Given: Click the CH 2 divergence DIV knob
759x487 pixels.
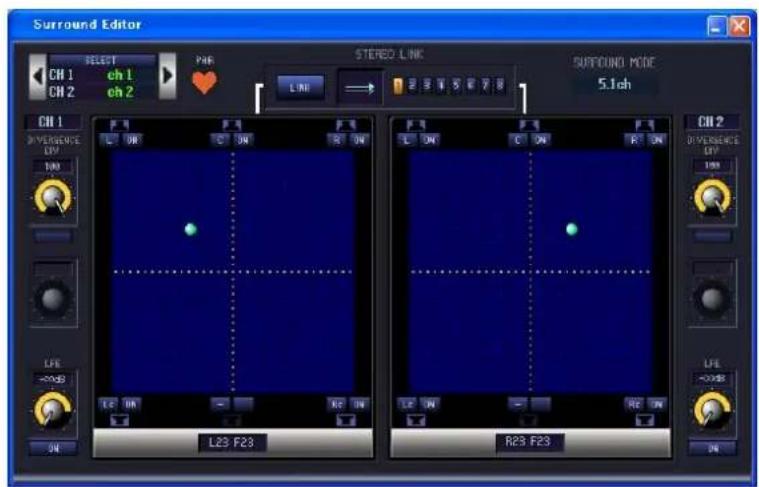Looking at the screenshot, I should (x=713, y=198).
